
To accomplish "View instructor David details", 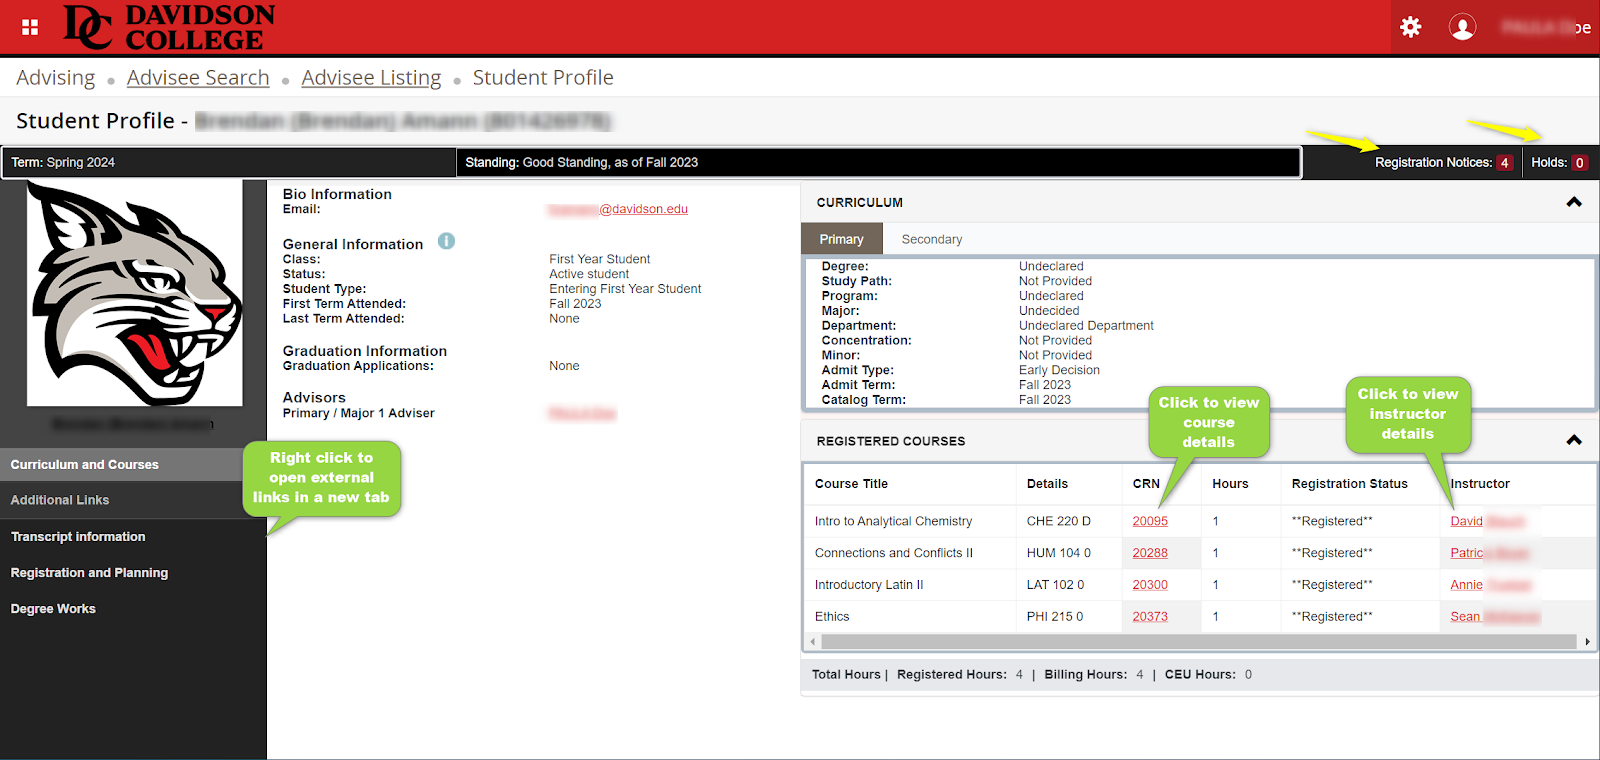I will point(1487,521).
